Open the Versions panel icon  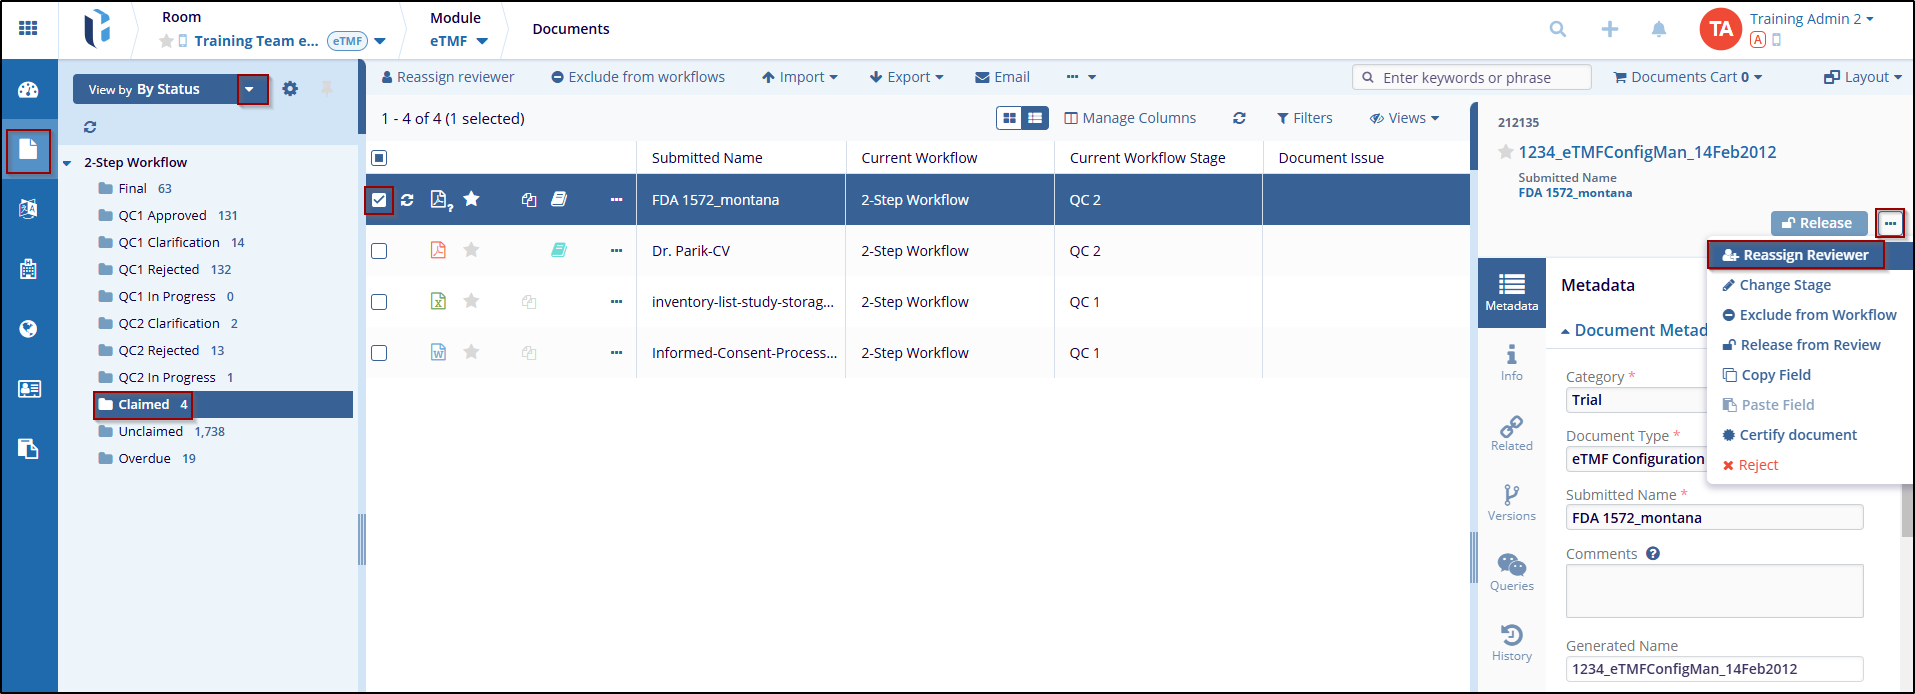pyautogui.click(x=1511, y=501)
